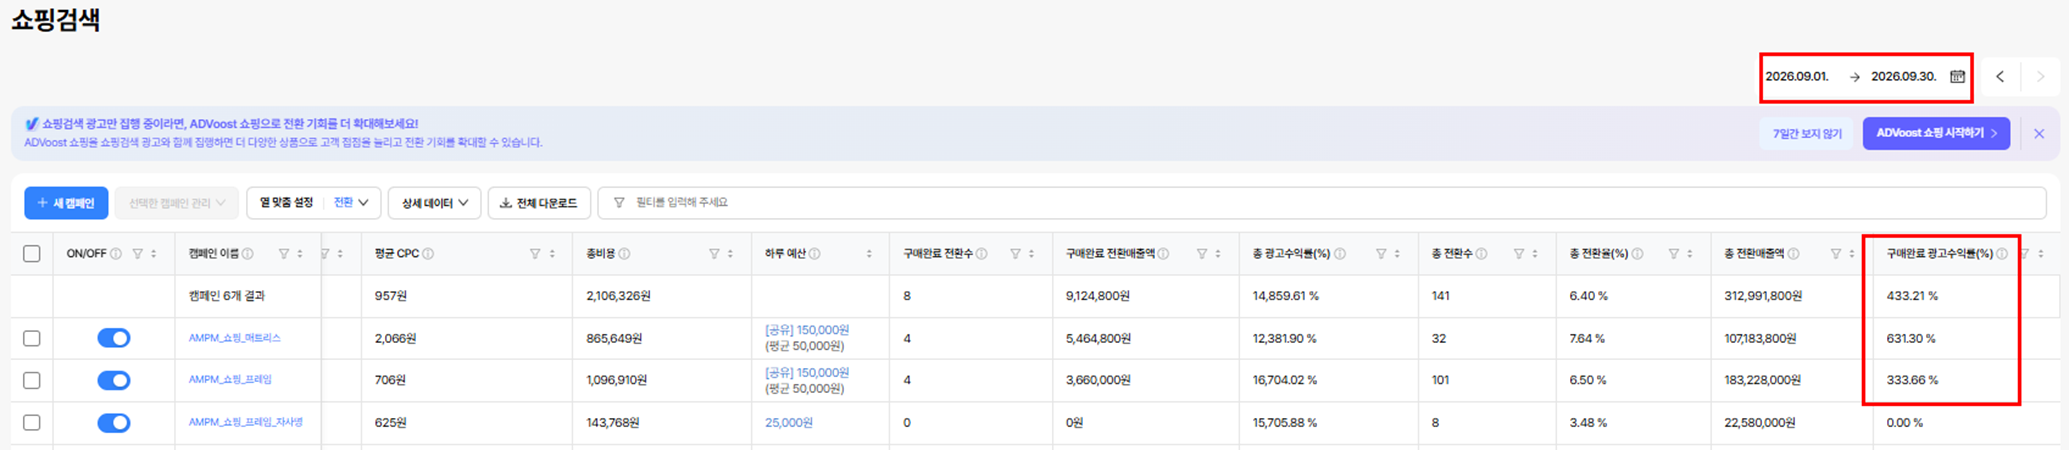Sort the 평균 CPC column
The height and width of the screenshot is (450, 2069).
coord(552,254)
